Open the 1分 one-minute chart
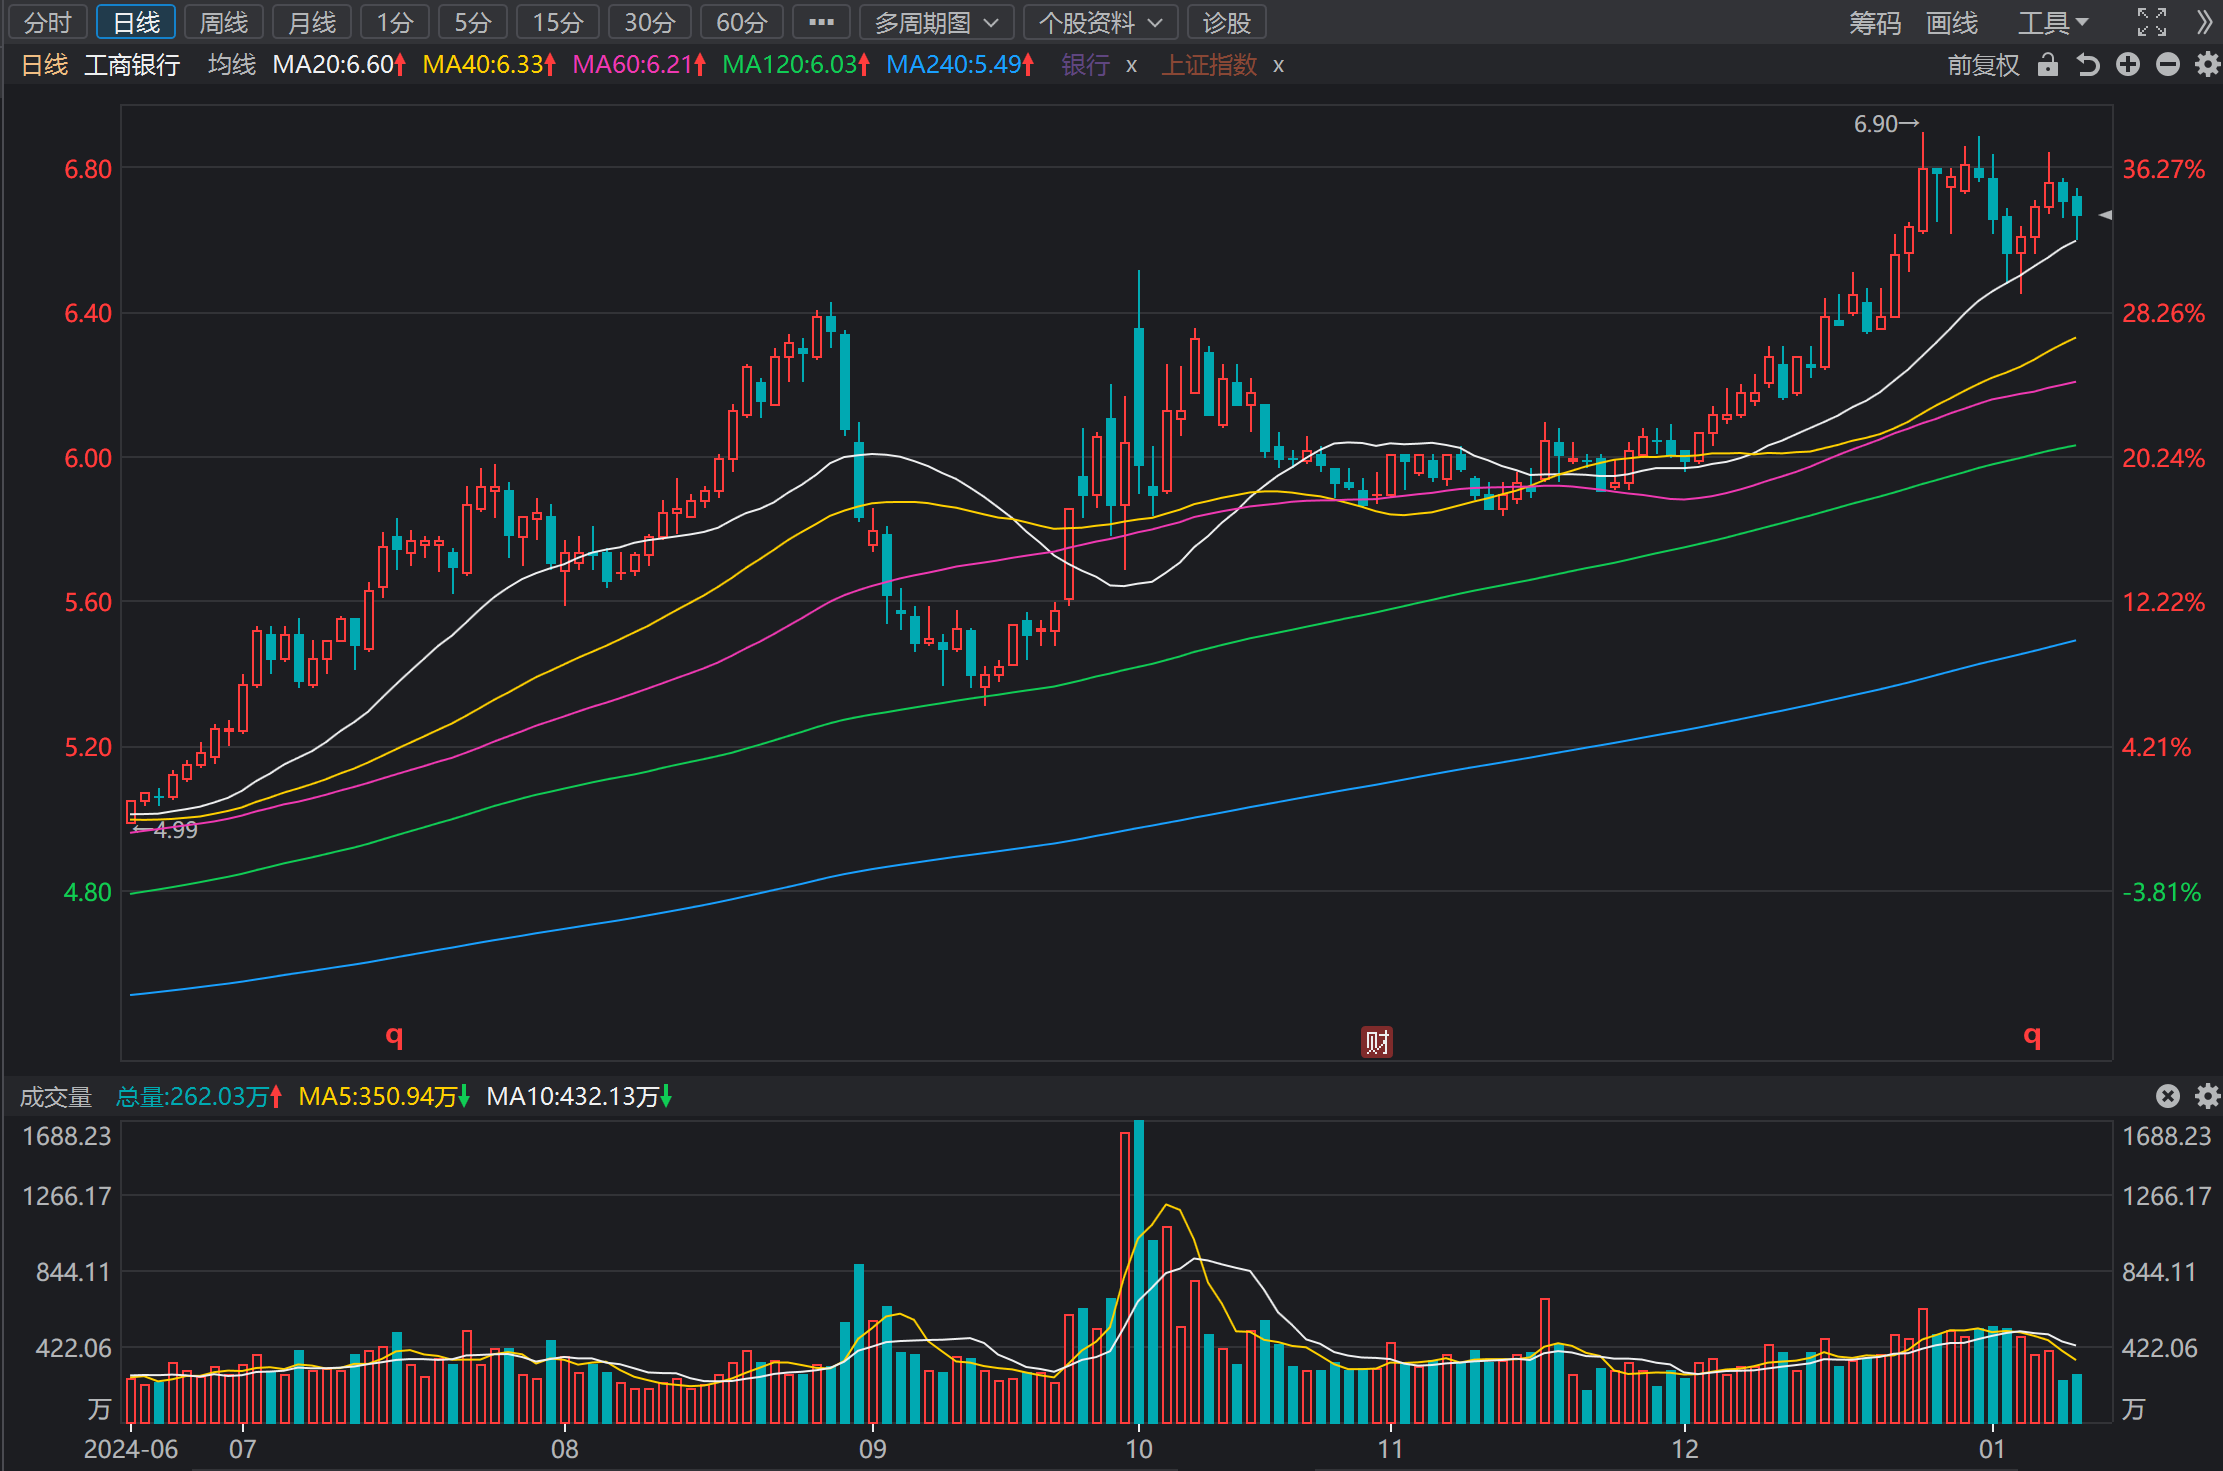The height and width of the screenshot is (1471, 2223). [395, 22]
